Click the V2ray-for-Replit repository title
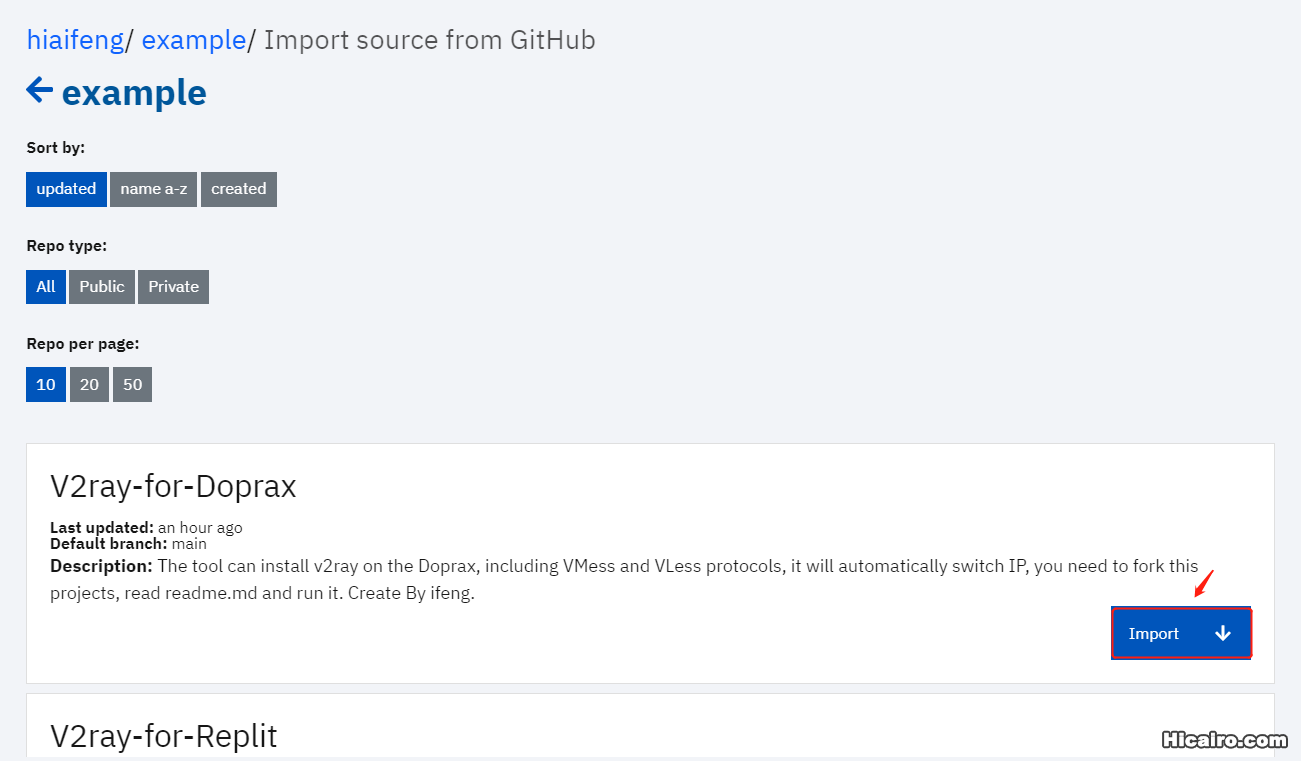 point(163,736)
